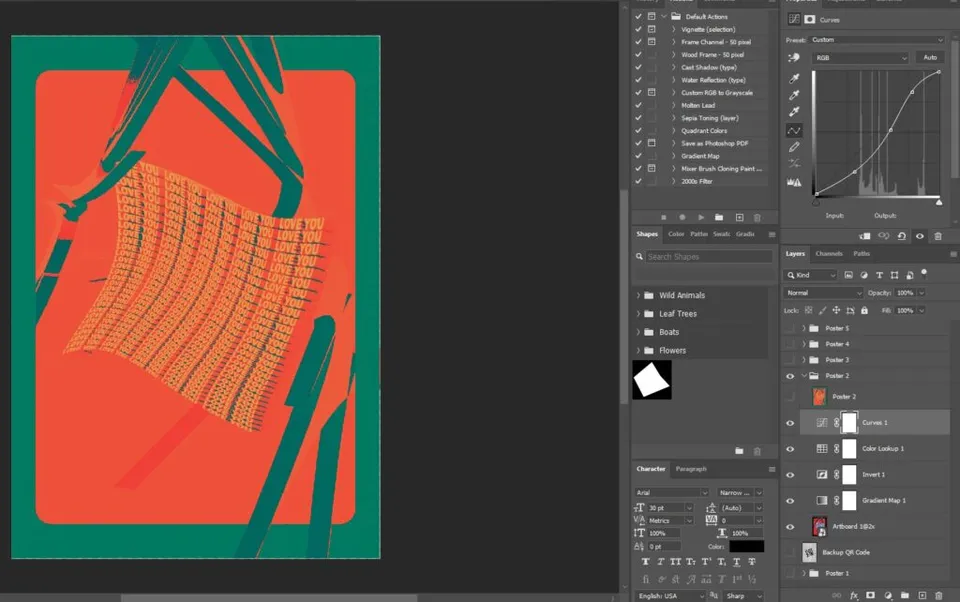Pick the white point eyedropper in Curves

(794, 111)
